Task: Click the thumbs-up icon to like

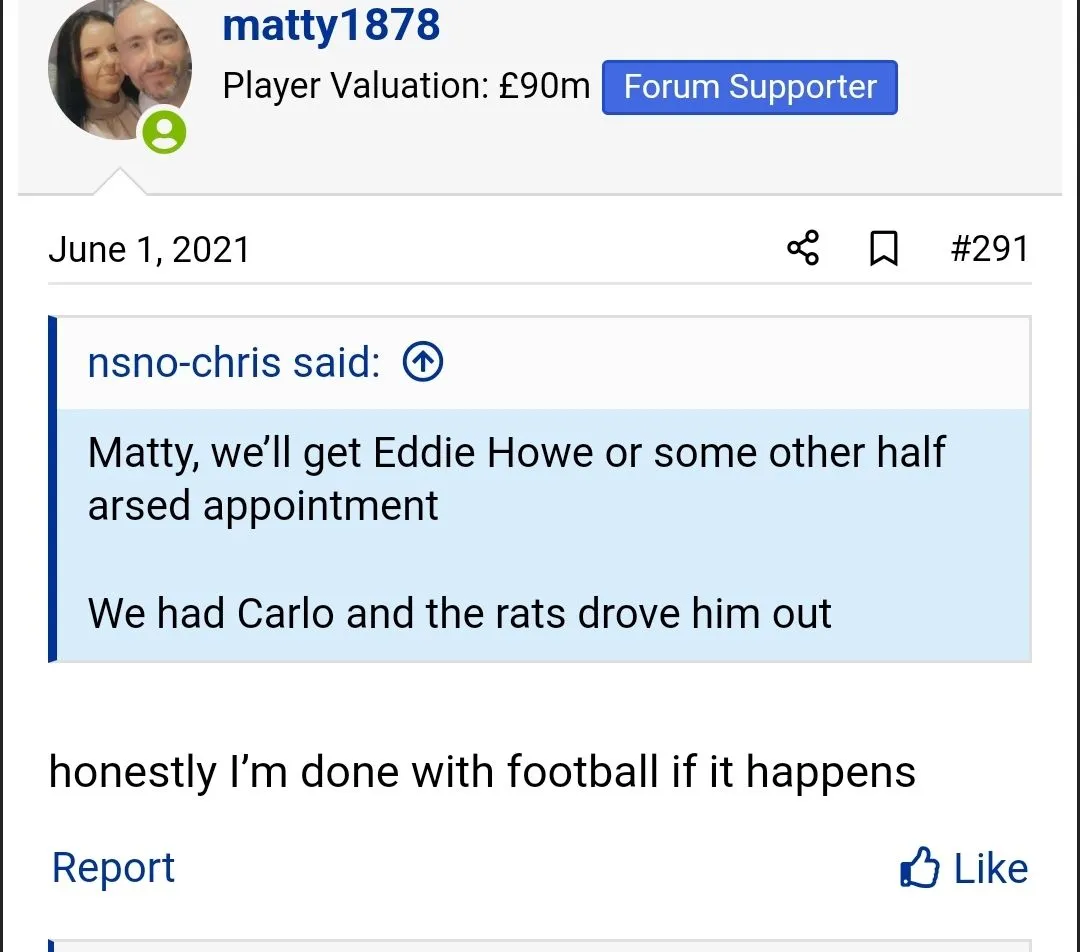Action: [x=919, y=868]
